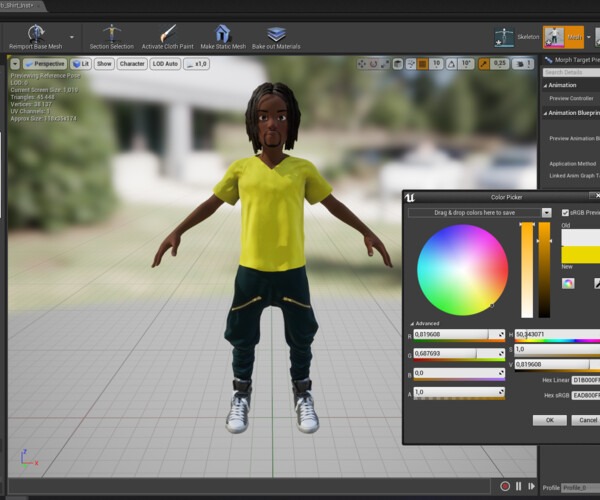Select rotate gizmo mode
Image resolution: width=600 pixels, height=500 pixels.
click(373, 64)
